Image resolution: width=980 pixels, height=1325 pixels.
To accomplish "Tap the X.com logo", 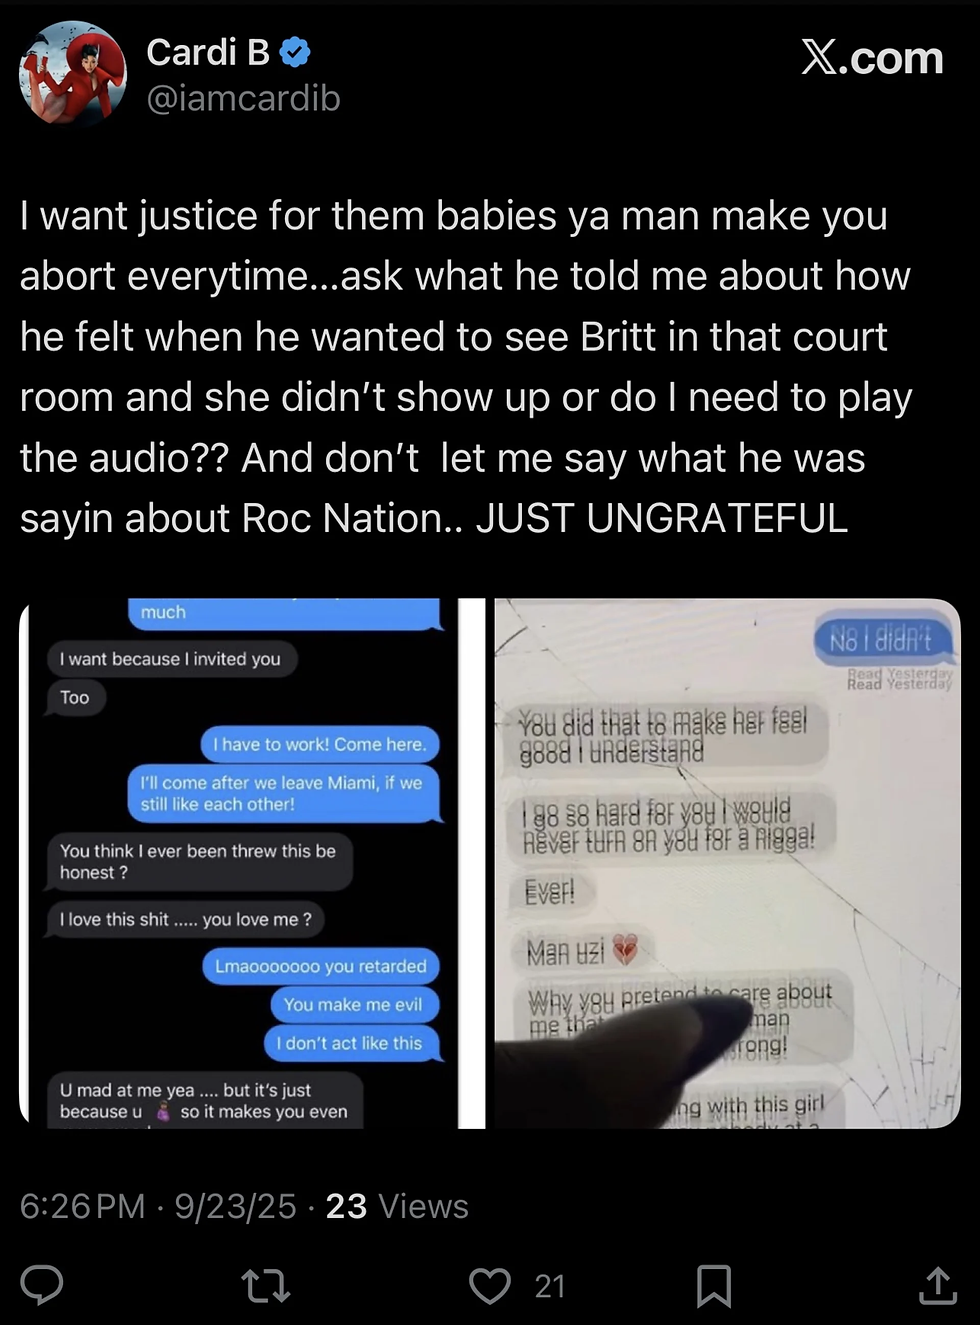I will pos(872,58).
